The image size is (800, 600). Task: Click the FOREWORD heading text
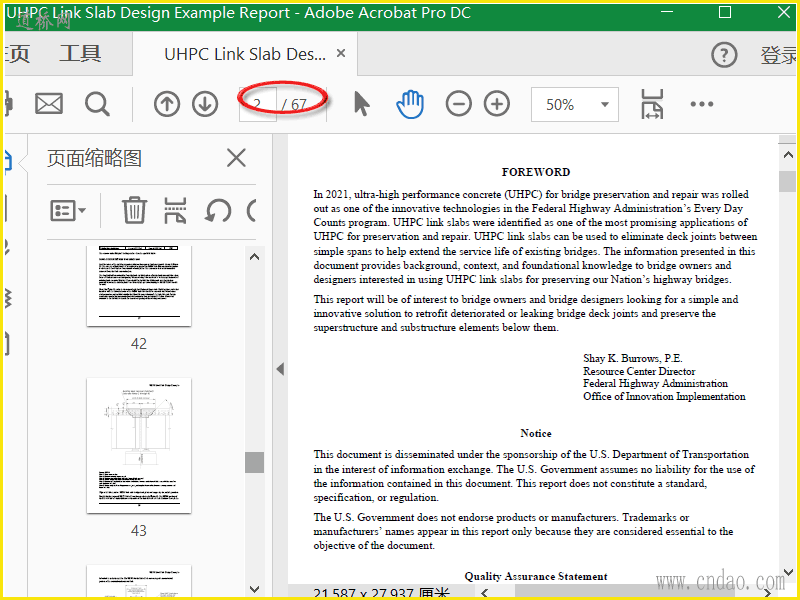536,172
